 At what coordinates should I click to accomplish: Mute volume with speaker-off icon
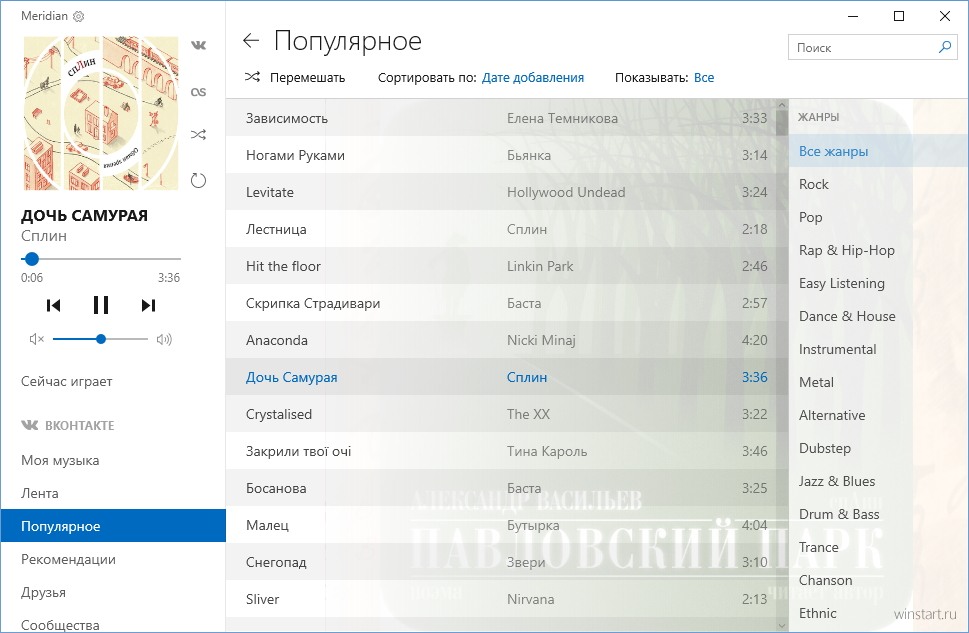click(36, 339)
